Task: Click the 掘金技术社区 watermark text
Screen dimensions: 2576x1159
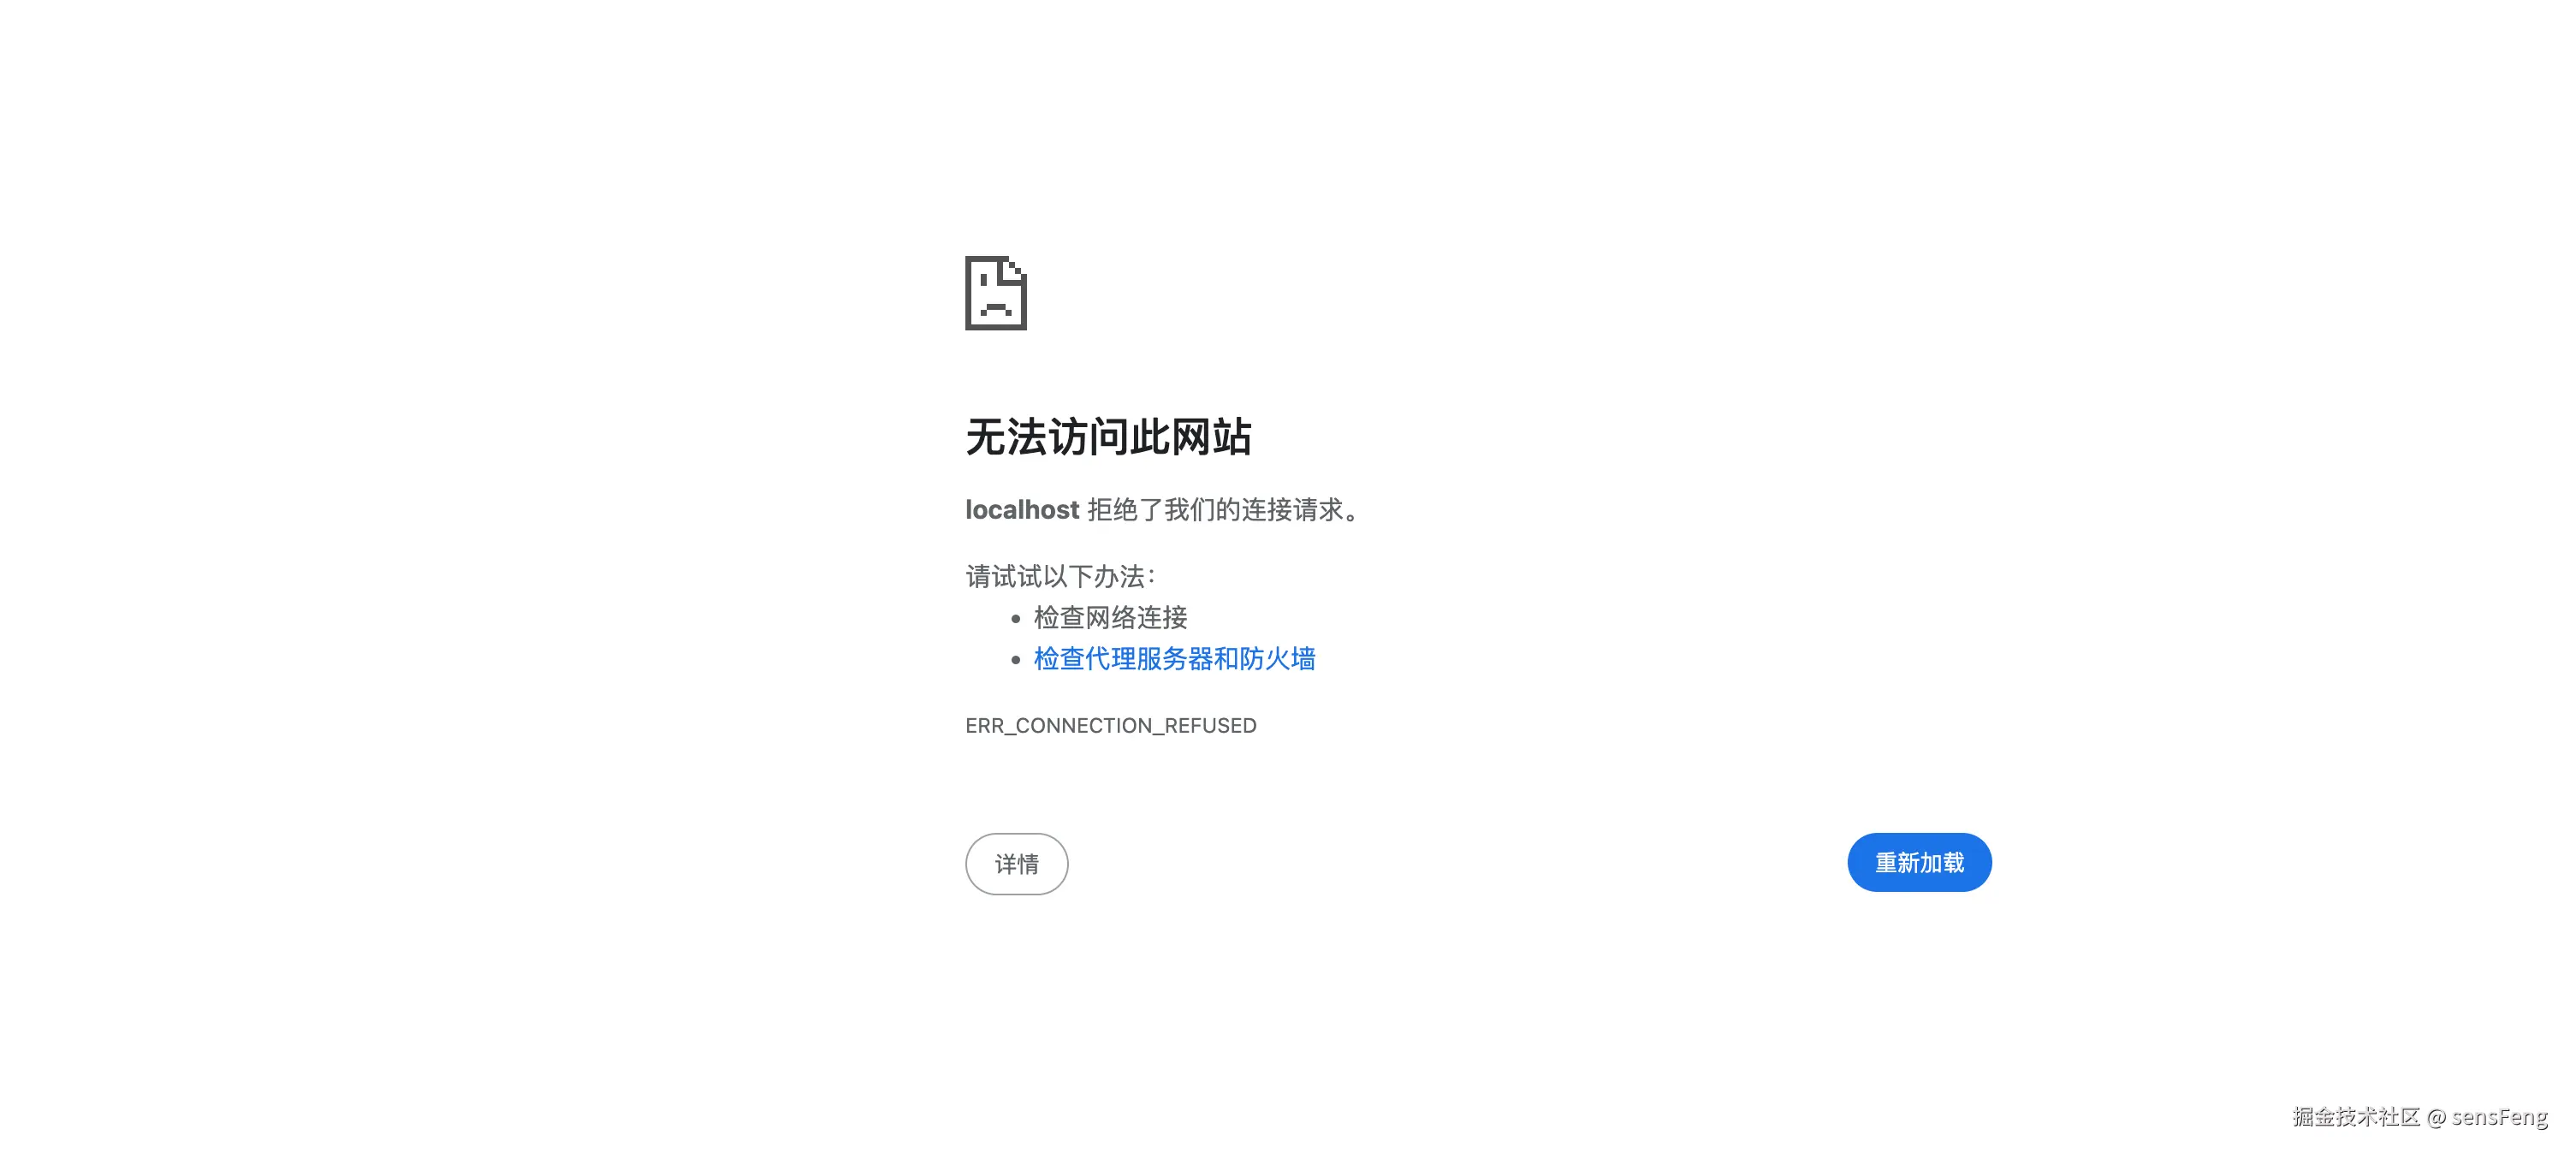Action: coord(2355,1117)
